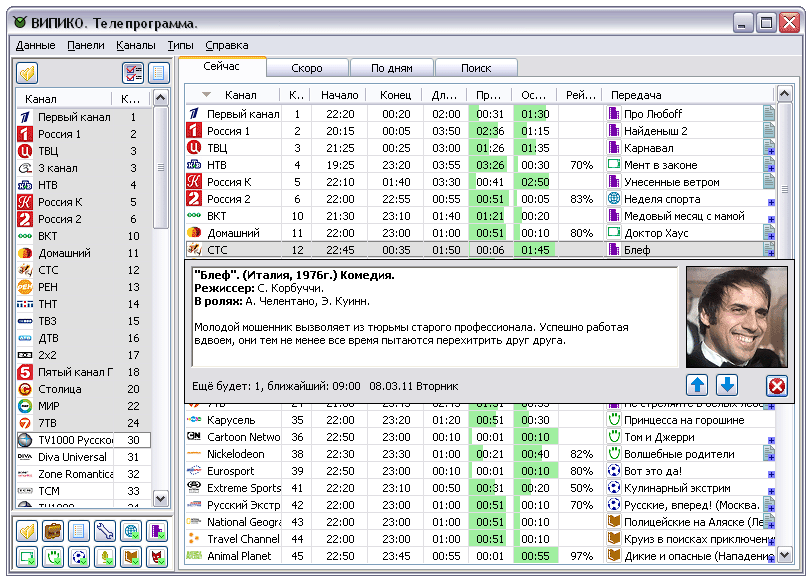Toggle the purple film strip type filter

tap(157, 530)
